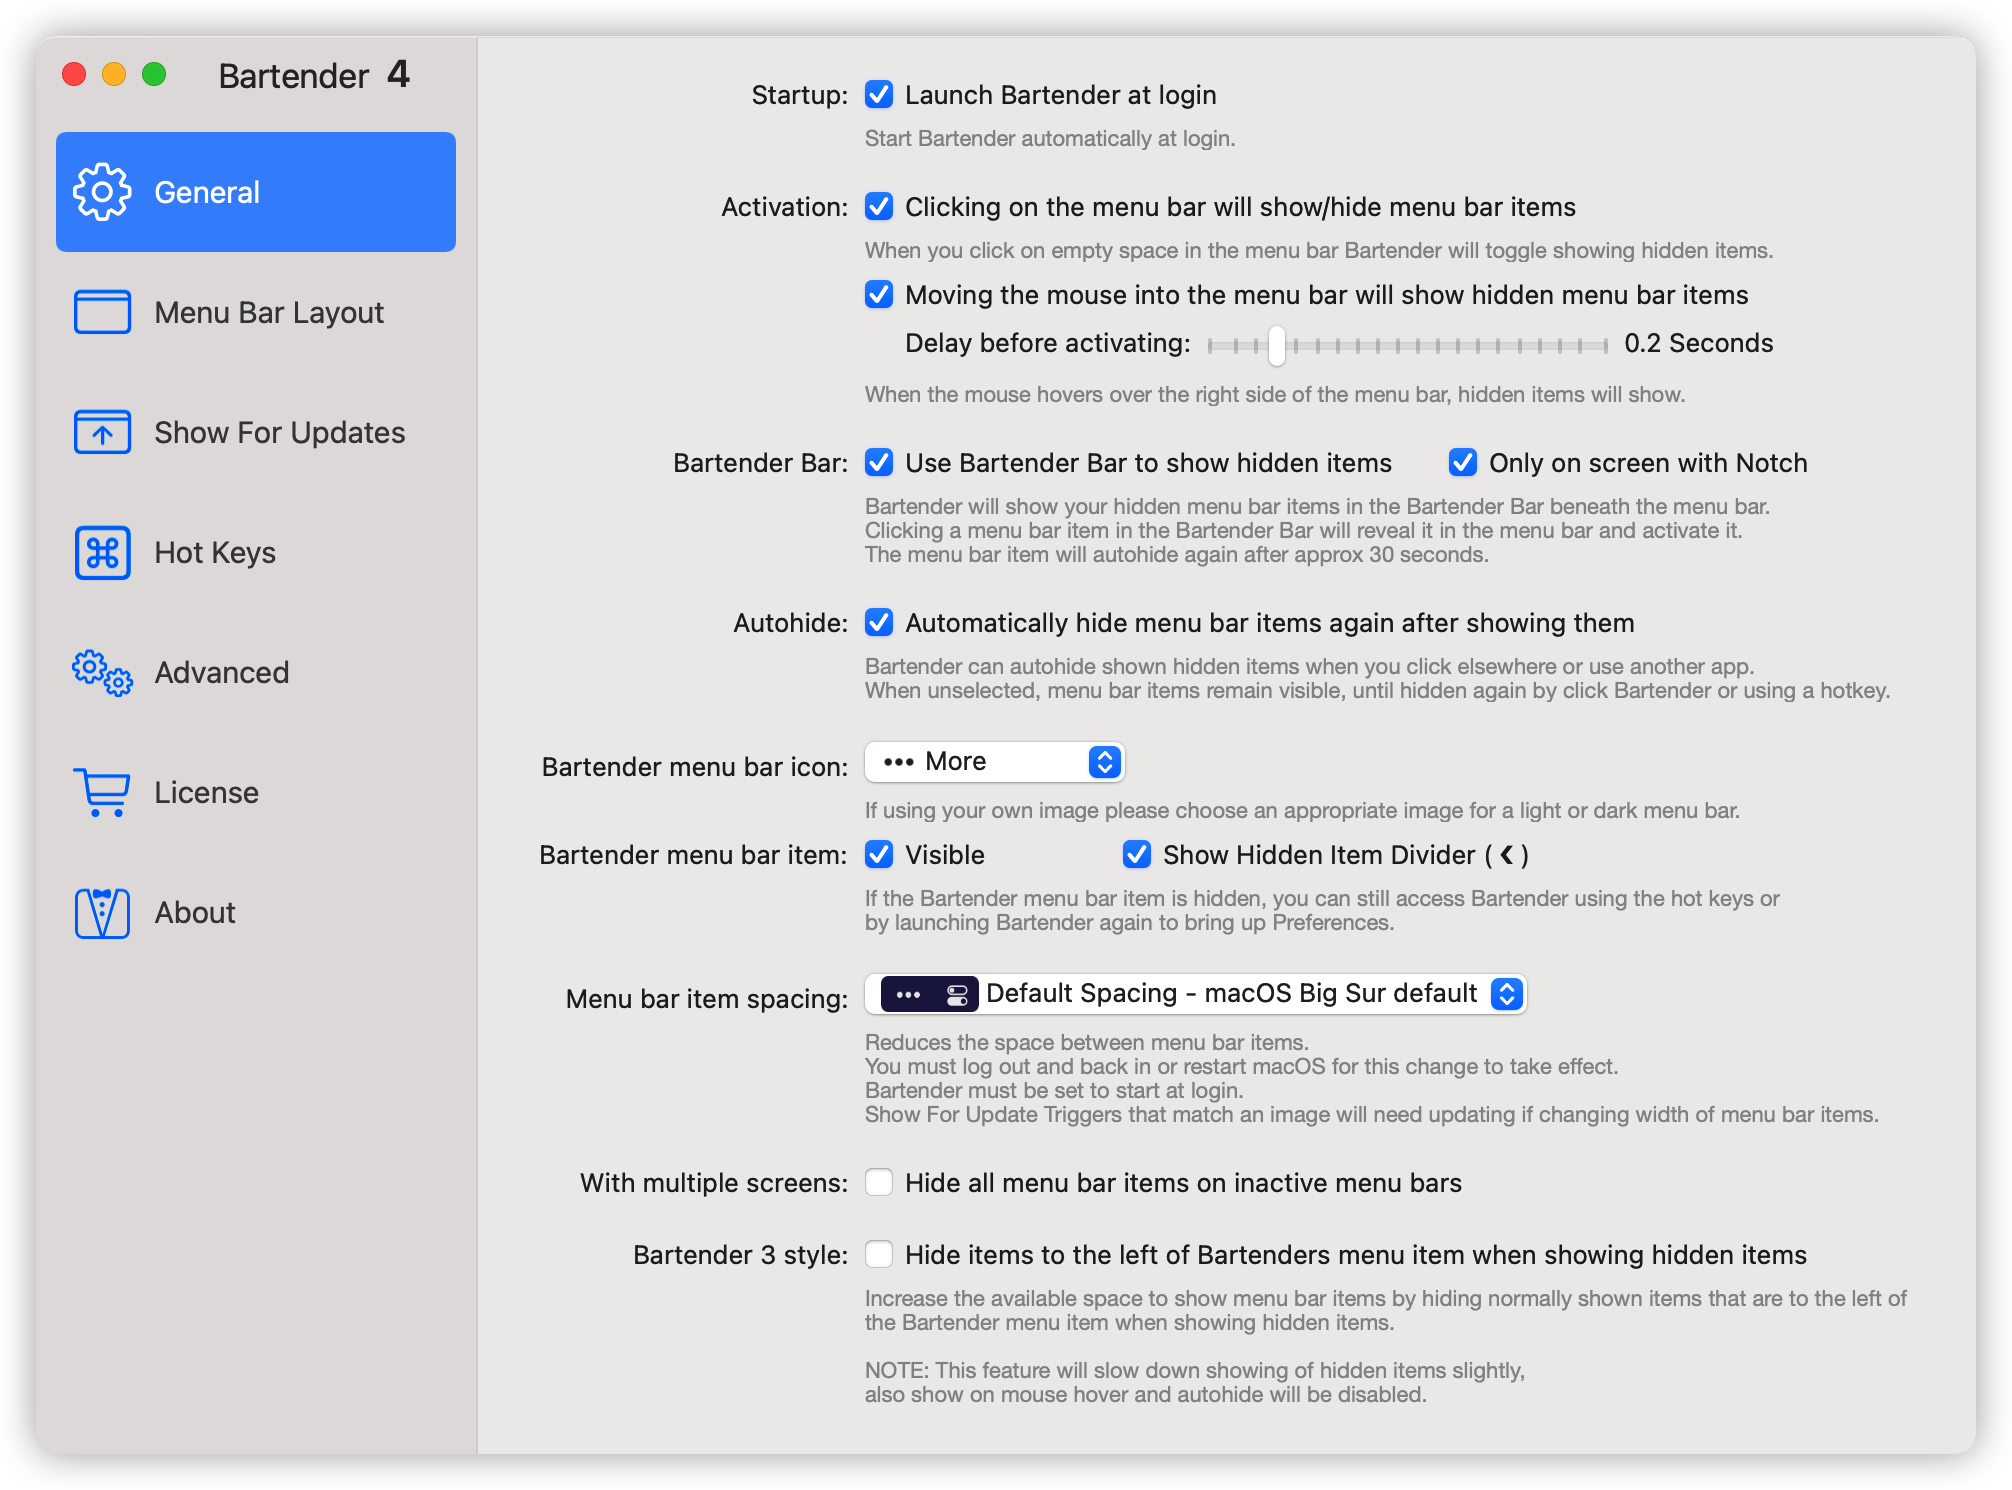This screenshot has width=2012, height=1490.
Task: Click the Hot Keys command-key icon
Action: coord(102,552)
